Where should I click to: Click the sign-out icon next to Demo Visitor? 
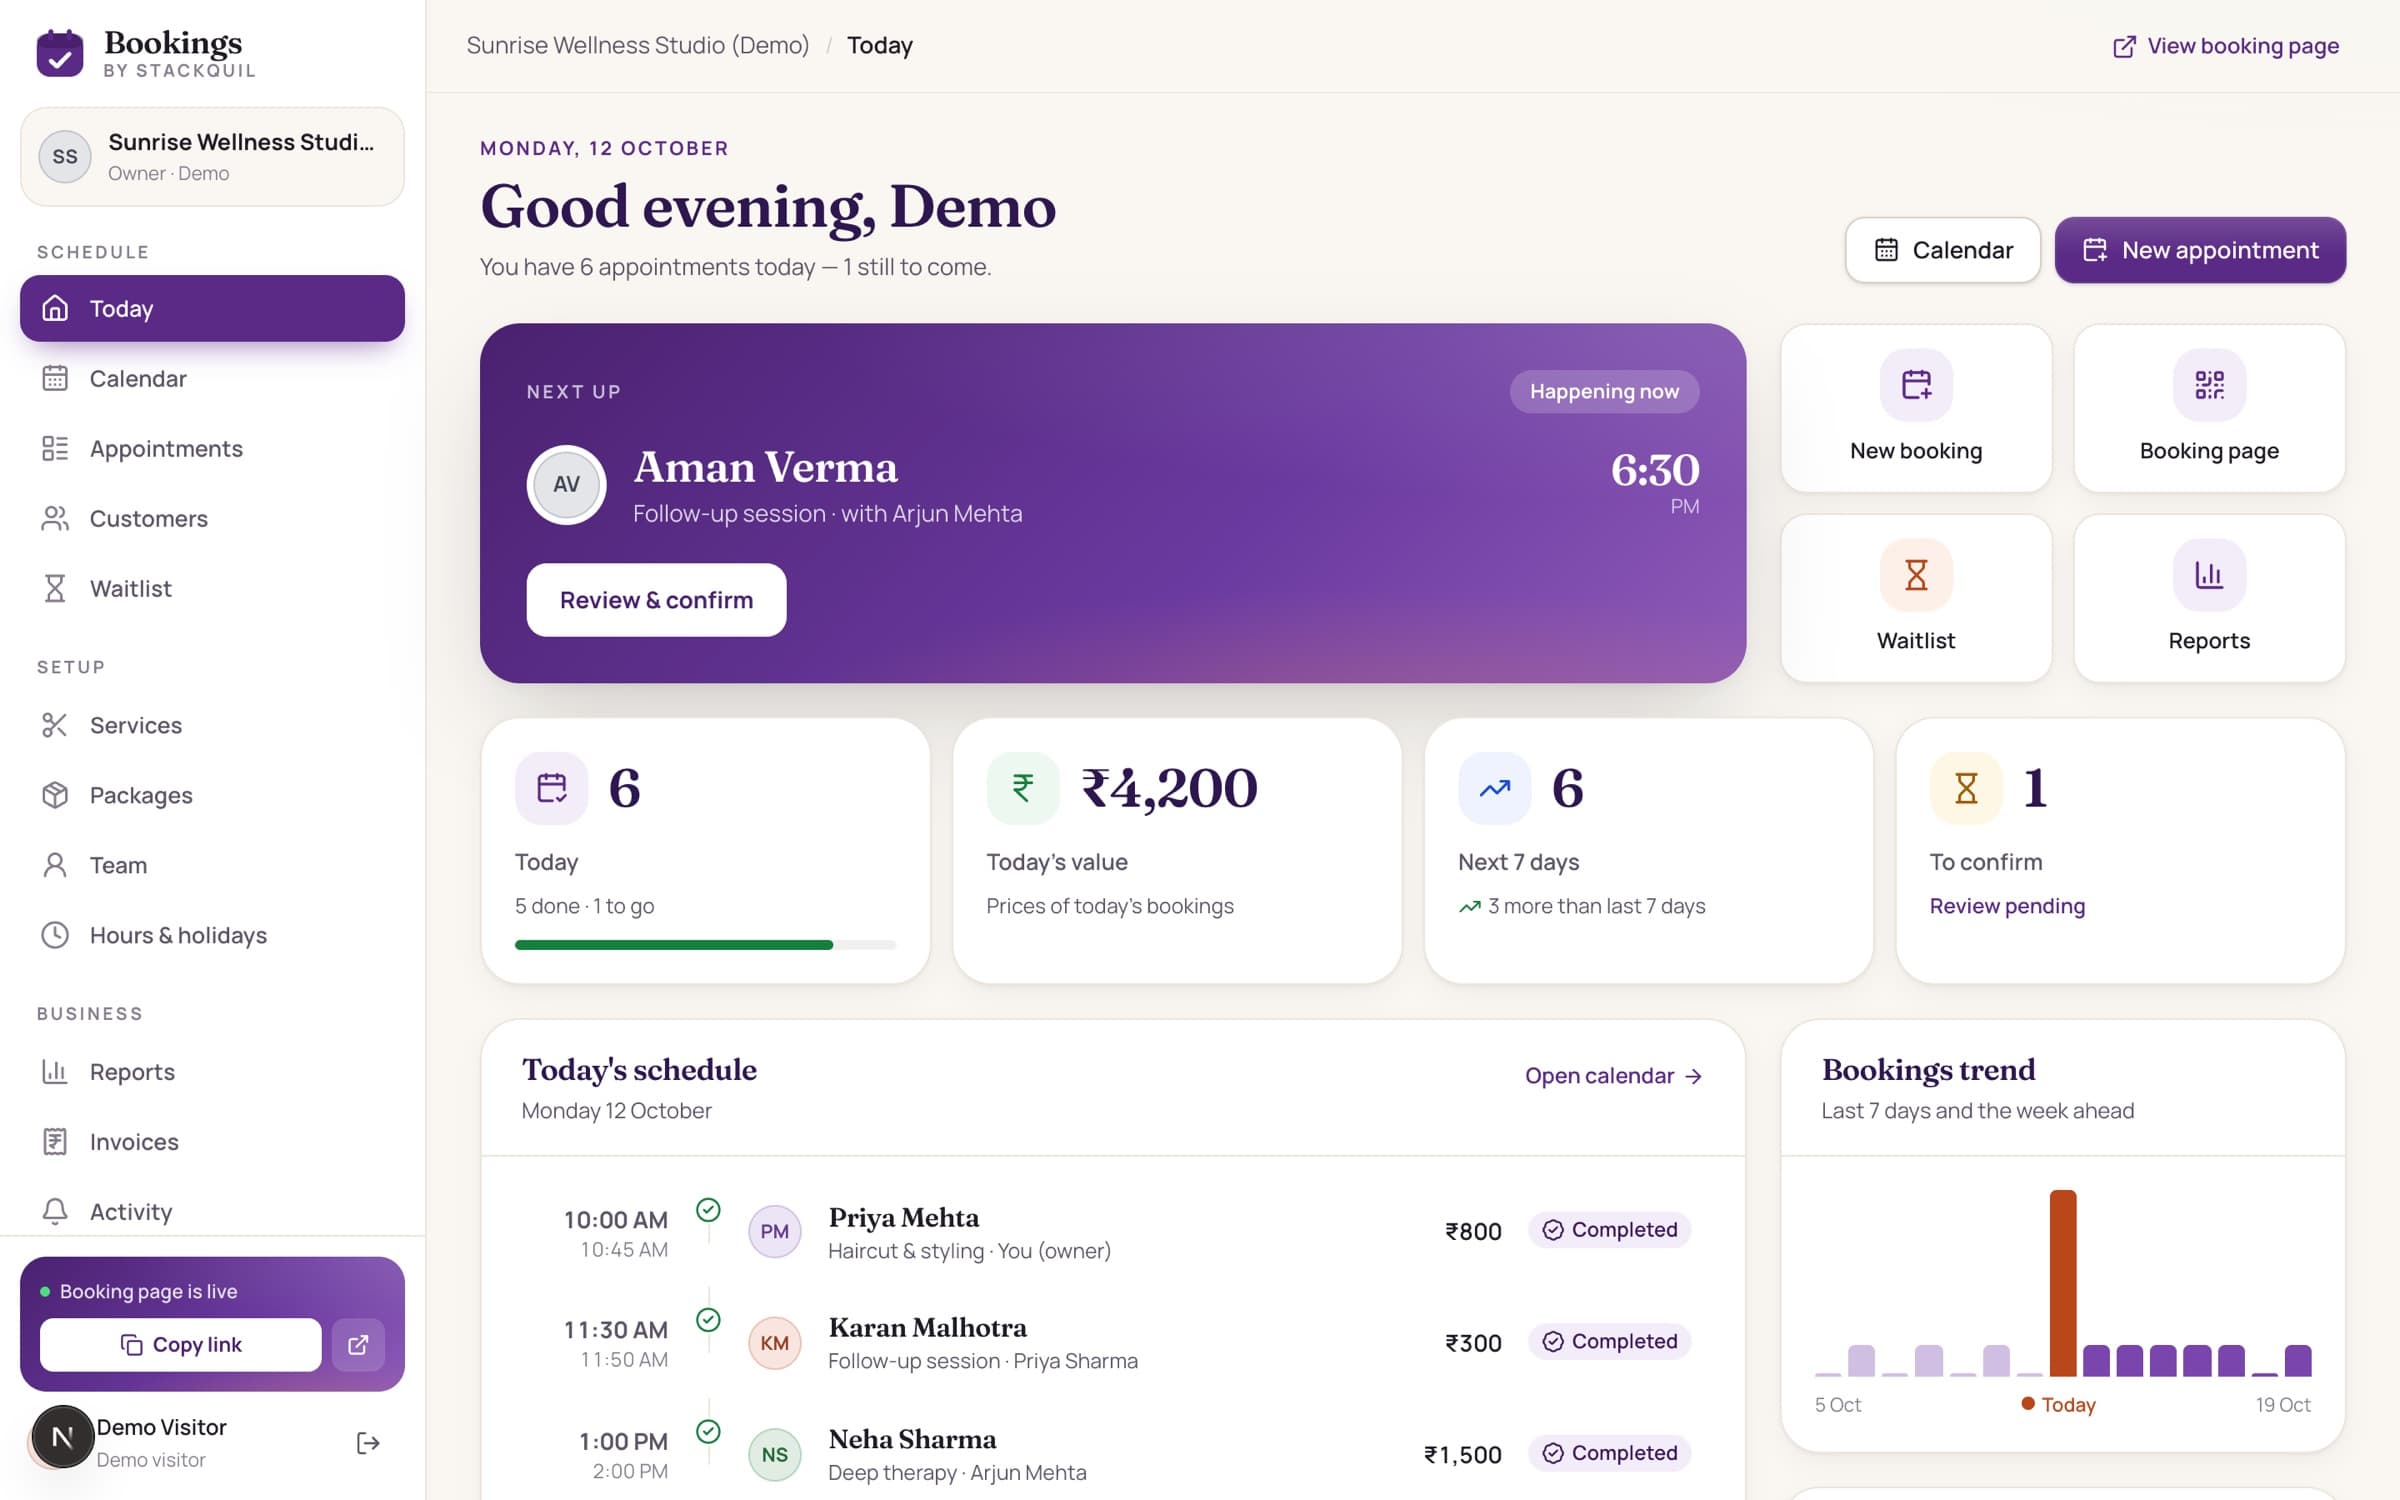[368, 1443]
